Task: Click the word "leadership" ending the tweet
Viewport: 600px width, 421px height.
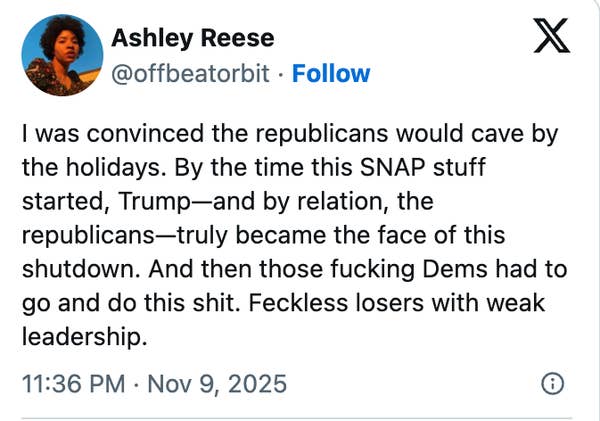Action: pos(84,337)
